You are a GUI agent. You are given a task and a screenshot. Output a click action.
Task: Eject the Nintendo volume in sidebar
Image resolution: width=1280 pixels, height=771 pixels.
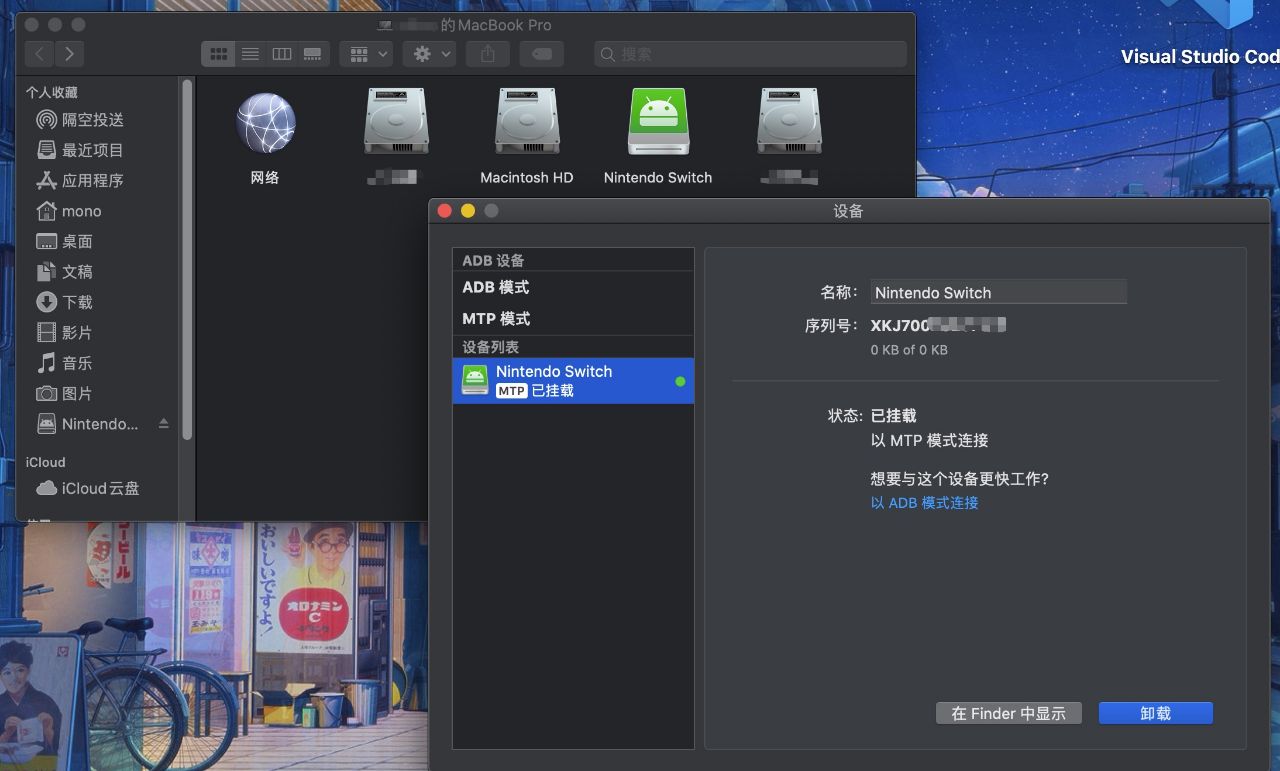pos(164,424)
